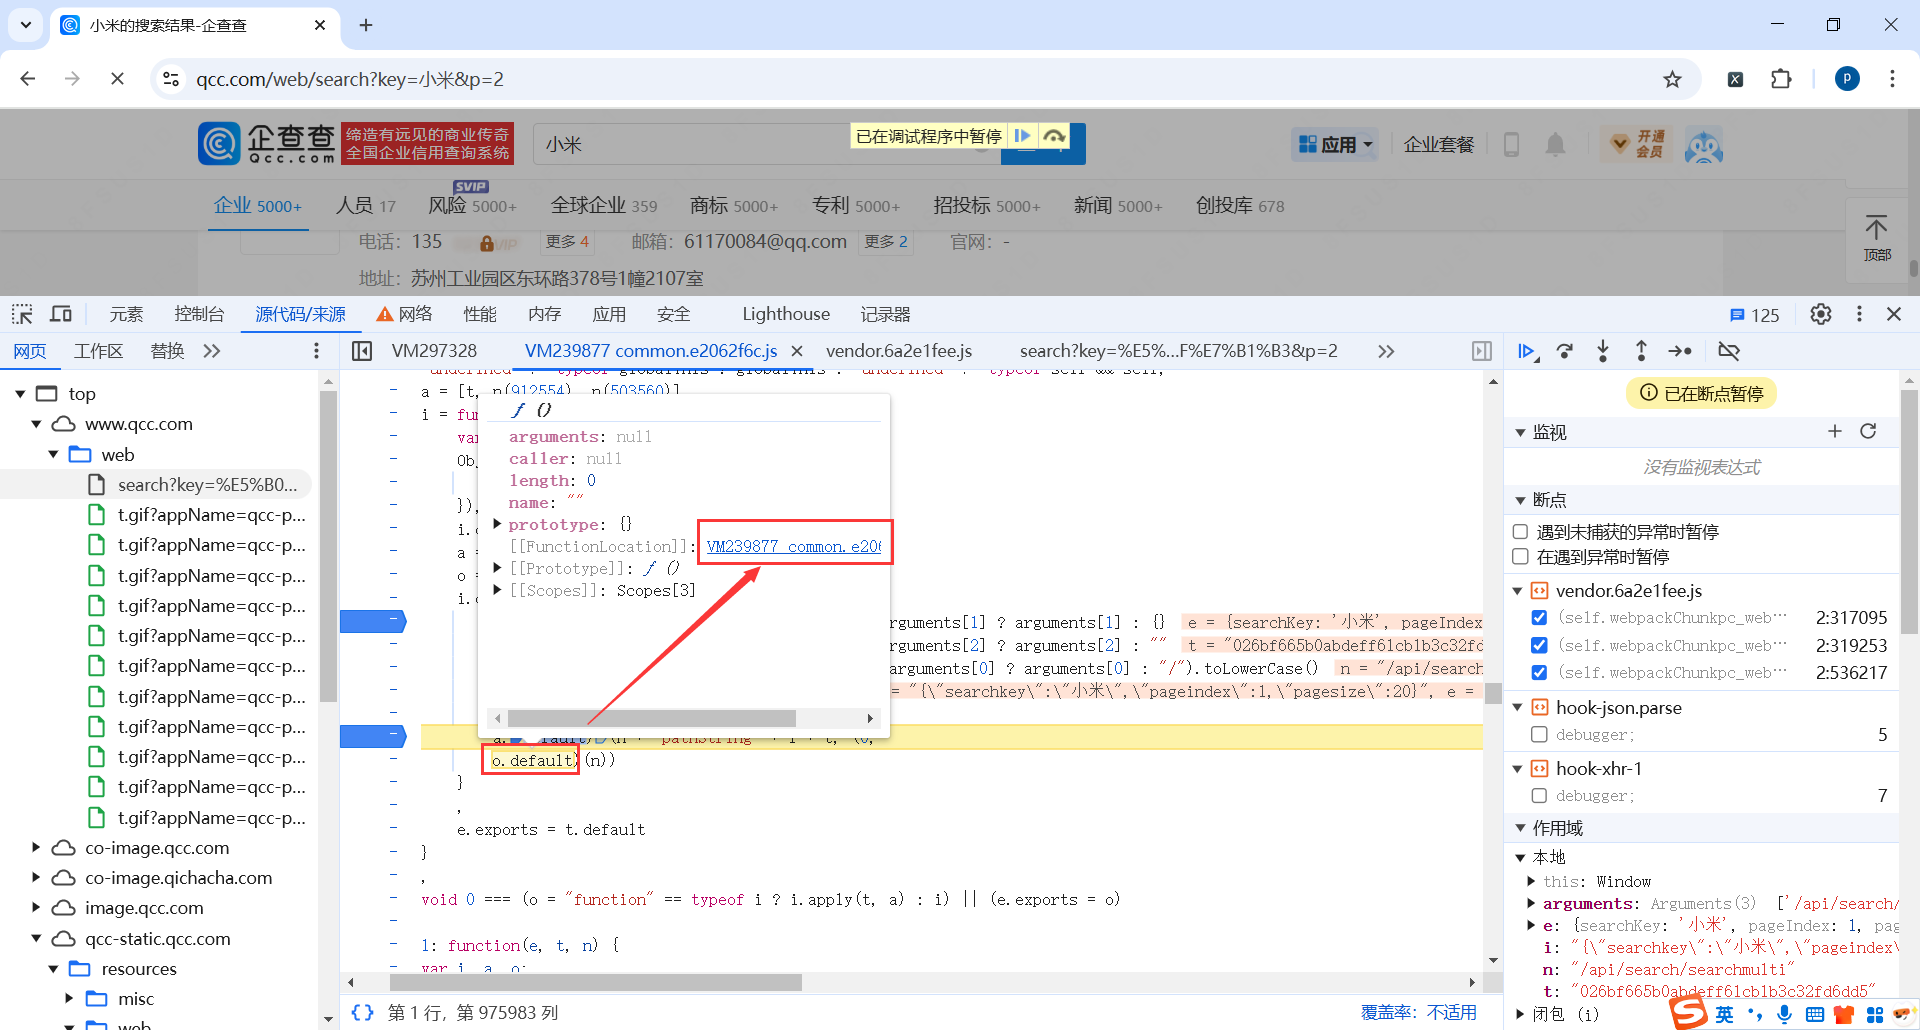Click the file tree vertical scrollbar

coord(328,545)
